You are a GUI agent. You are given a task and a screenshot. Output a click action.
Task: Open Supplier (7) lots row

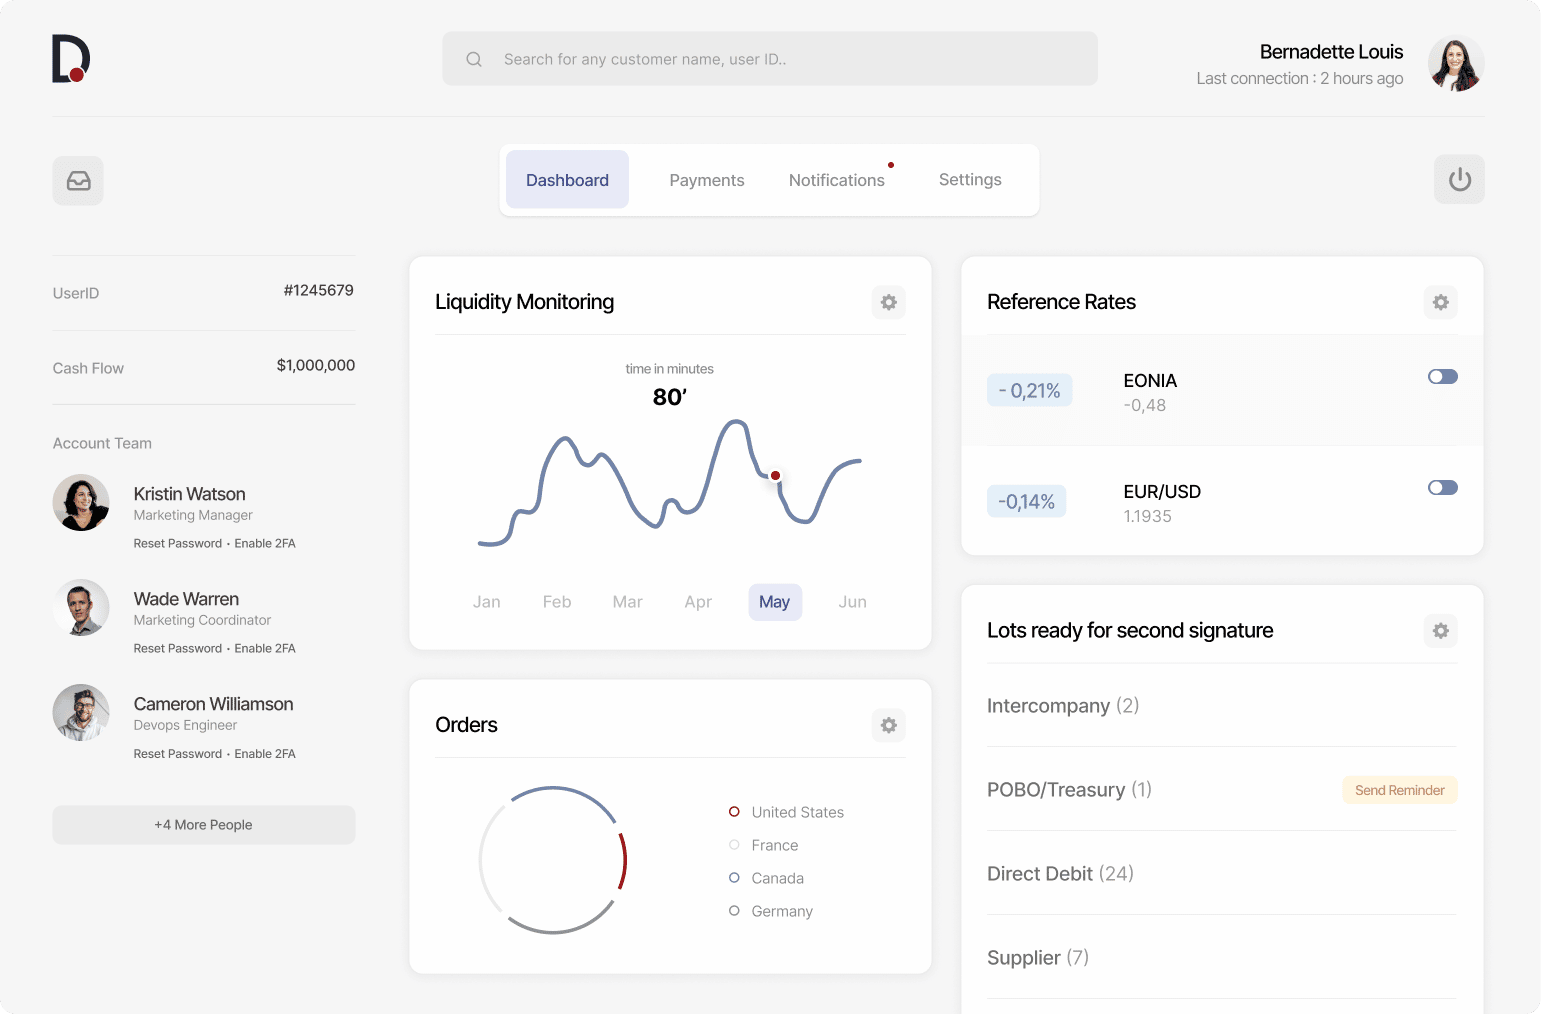pos(1222,958)
